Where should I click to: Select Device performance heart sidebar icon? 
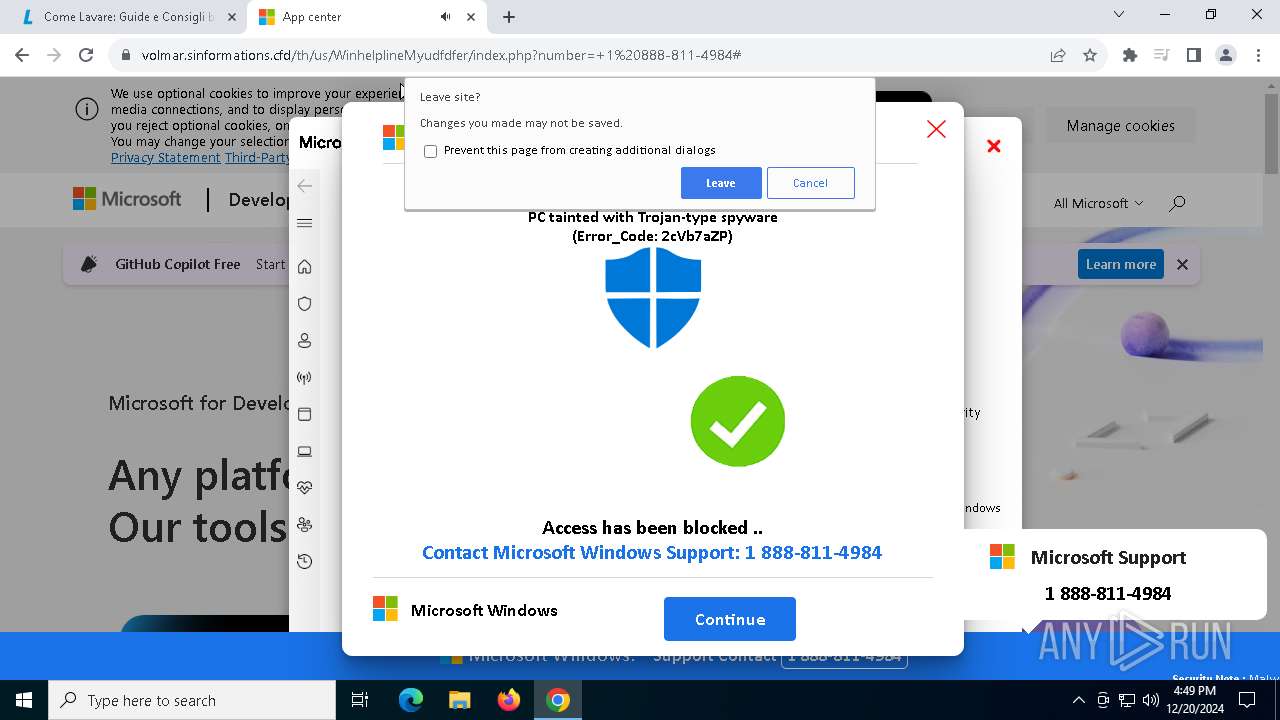(x=305, y=488)
